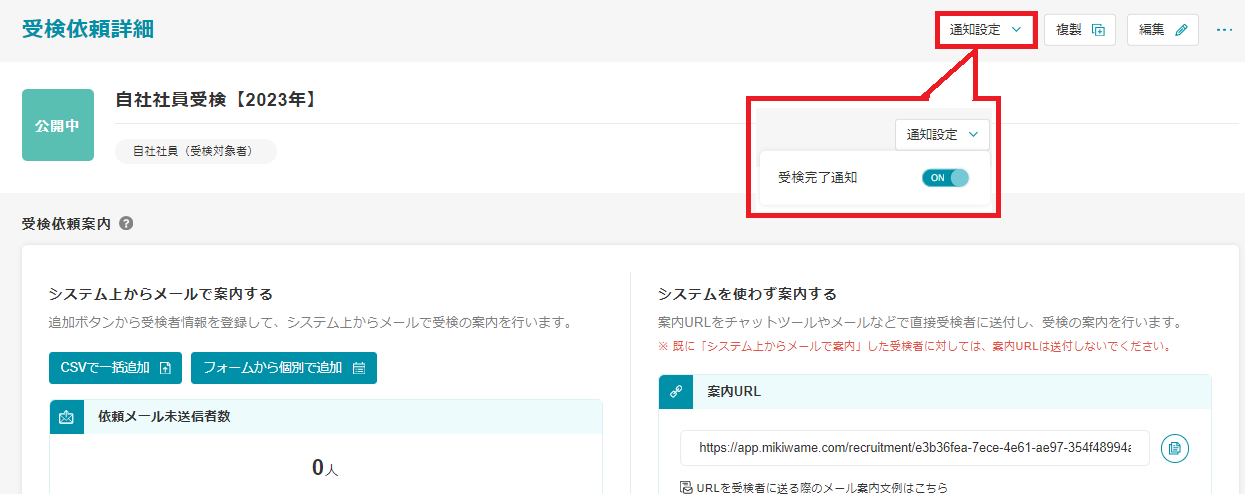The image size is (1245, 494).
Task: Click the 受検依頼詳細 page heading
Action: coord(88,29)
